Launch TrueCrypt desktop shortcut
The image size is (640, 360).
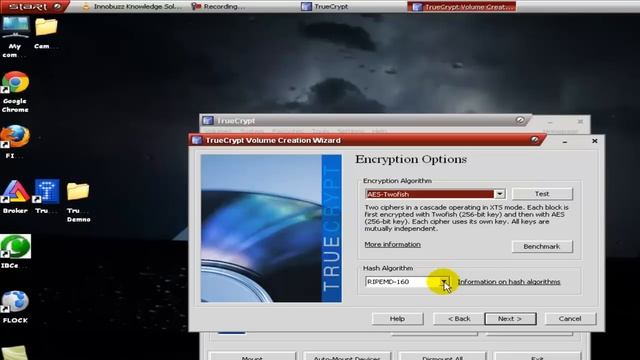point(47,197)
